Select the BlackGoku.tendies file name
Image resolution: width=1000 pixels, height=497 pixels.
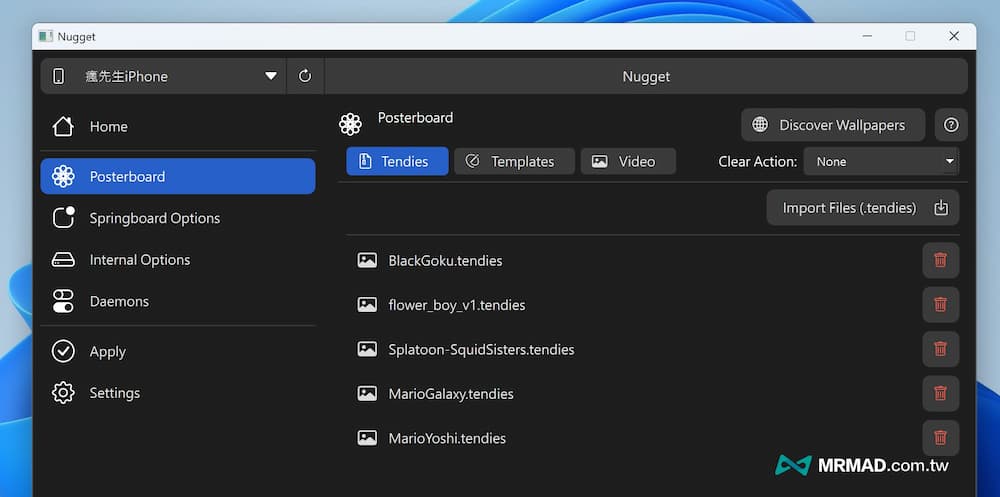coord(445,260)
